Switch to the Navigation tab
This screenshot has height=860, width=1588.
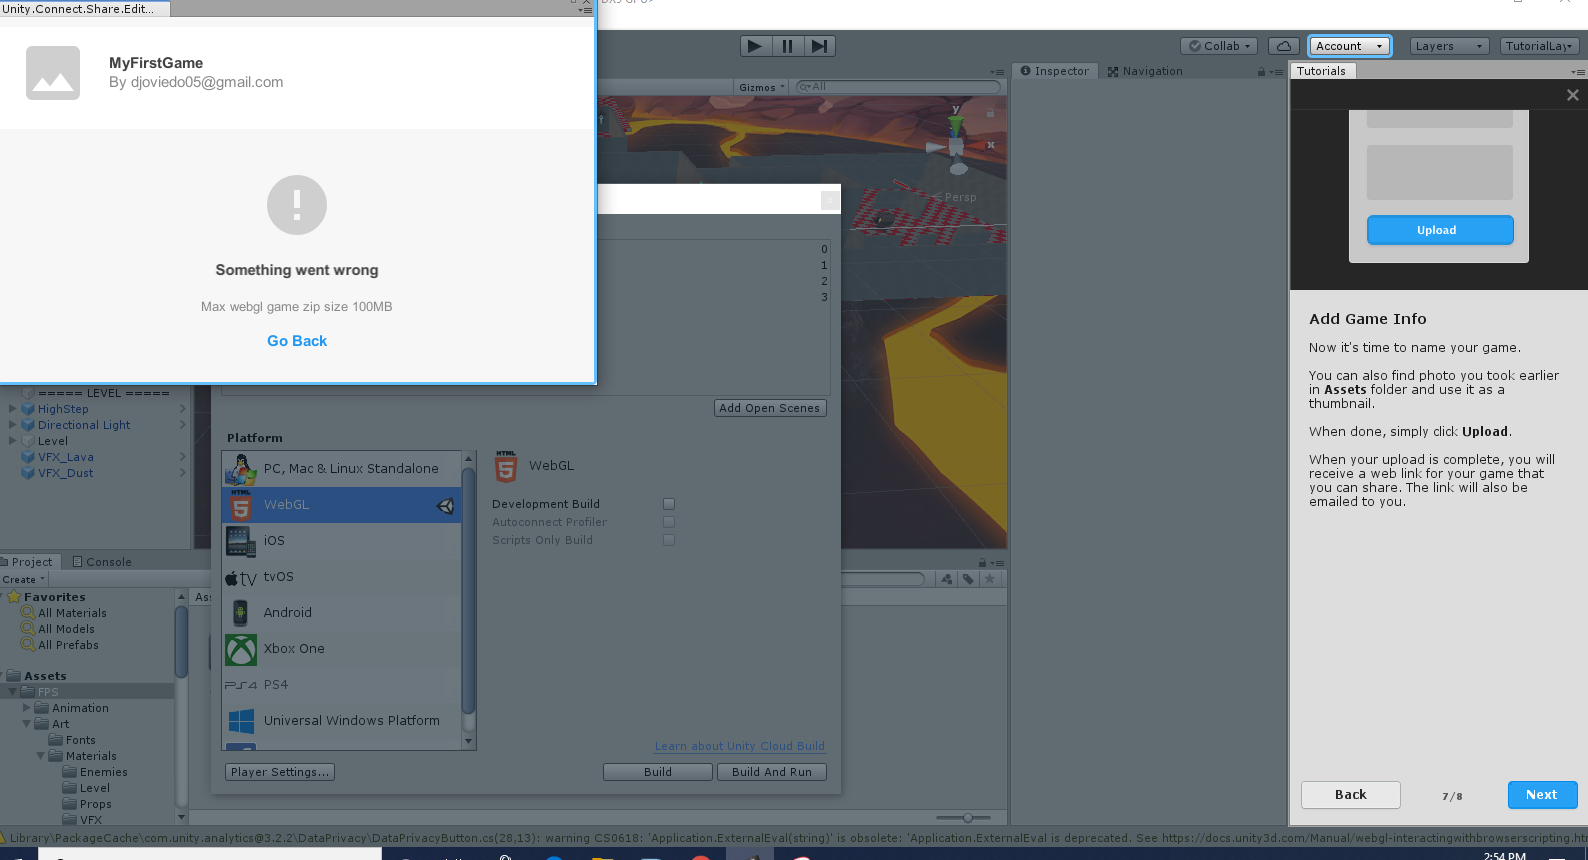(1145, 71)
